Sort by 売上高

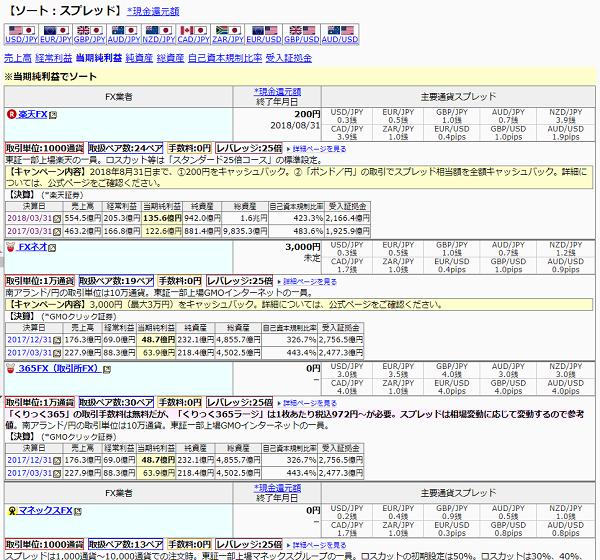pyautogui.click(x=18, y=58)
